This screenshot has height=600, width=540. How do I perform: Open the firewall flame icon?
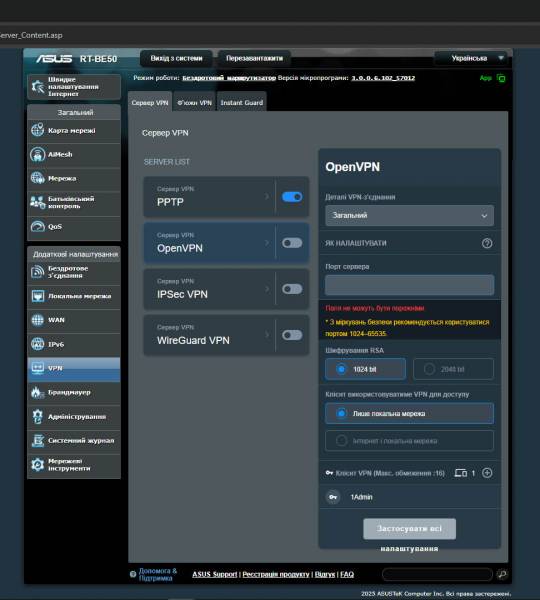(38, 392)
